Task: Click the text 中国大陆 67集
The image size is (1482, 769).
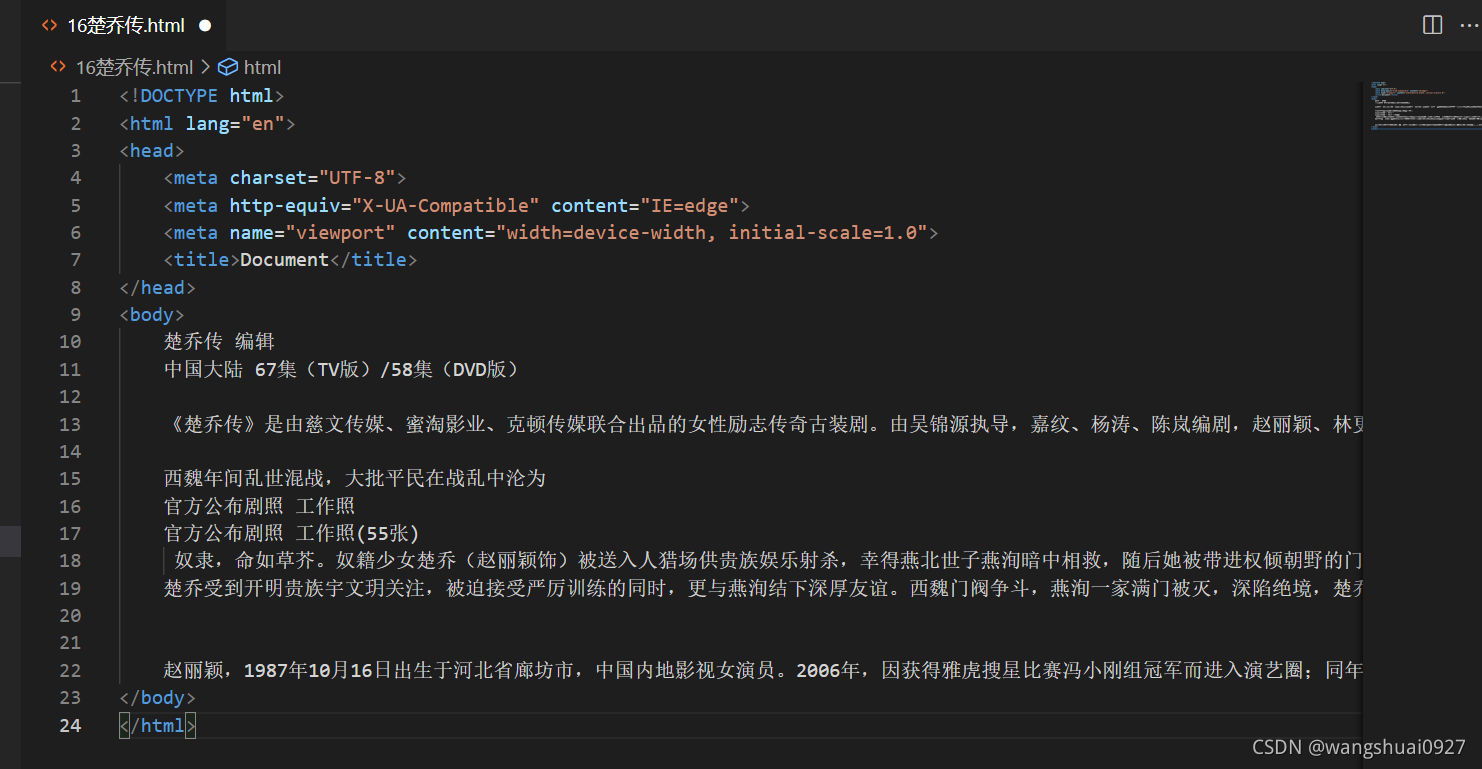Action: click(x=231, y=369)
